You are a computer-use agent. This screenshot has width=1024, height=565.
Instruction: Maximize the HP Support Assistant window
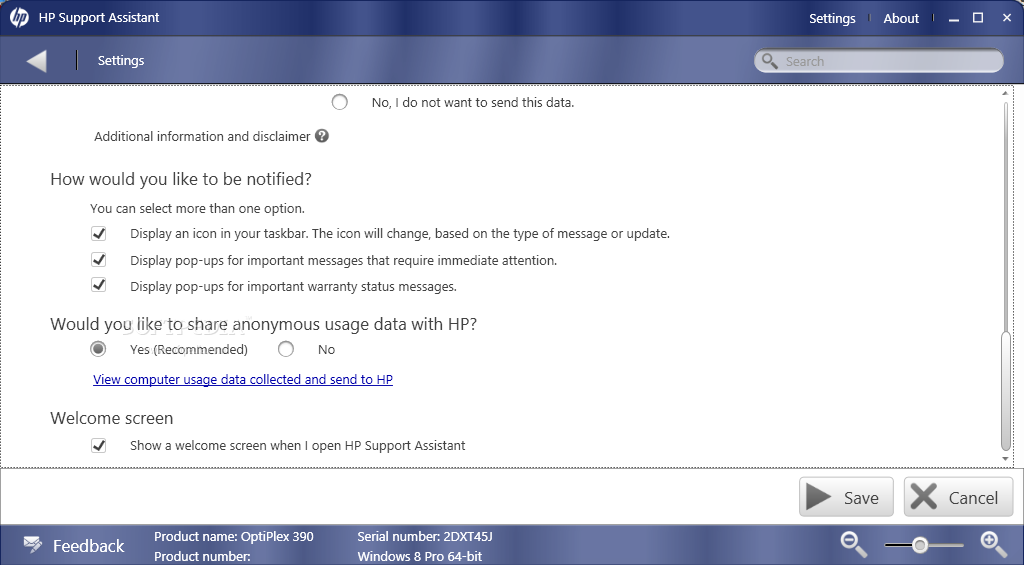click(978, 18)
